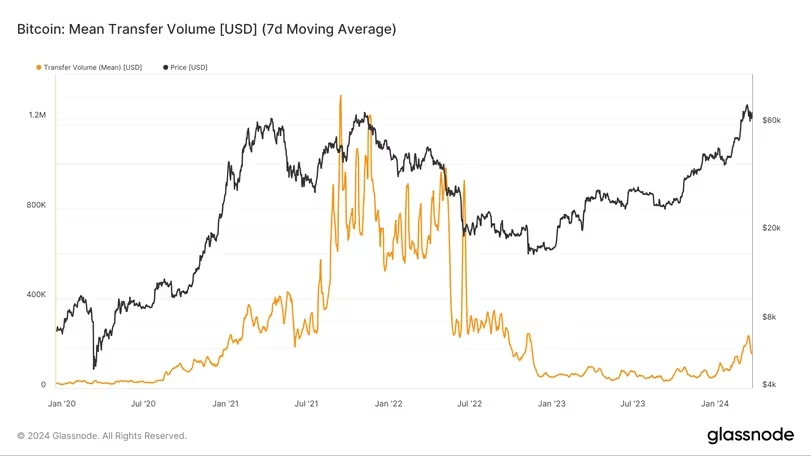Click the glassnode logo

coord(750,435)
